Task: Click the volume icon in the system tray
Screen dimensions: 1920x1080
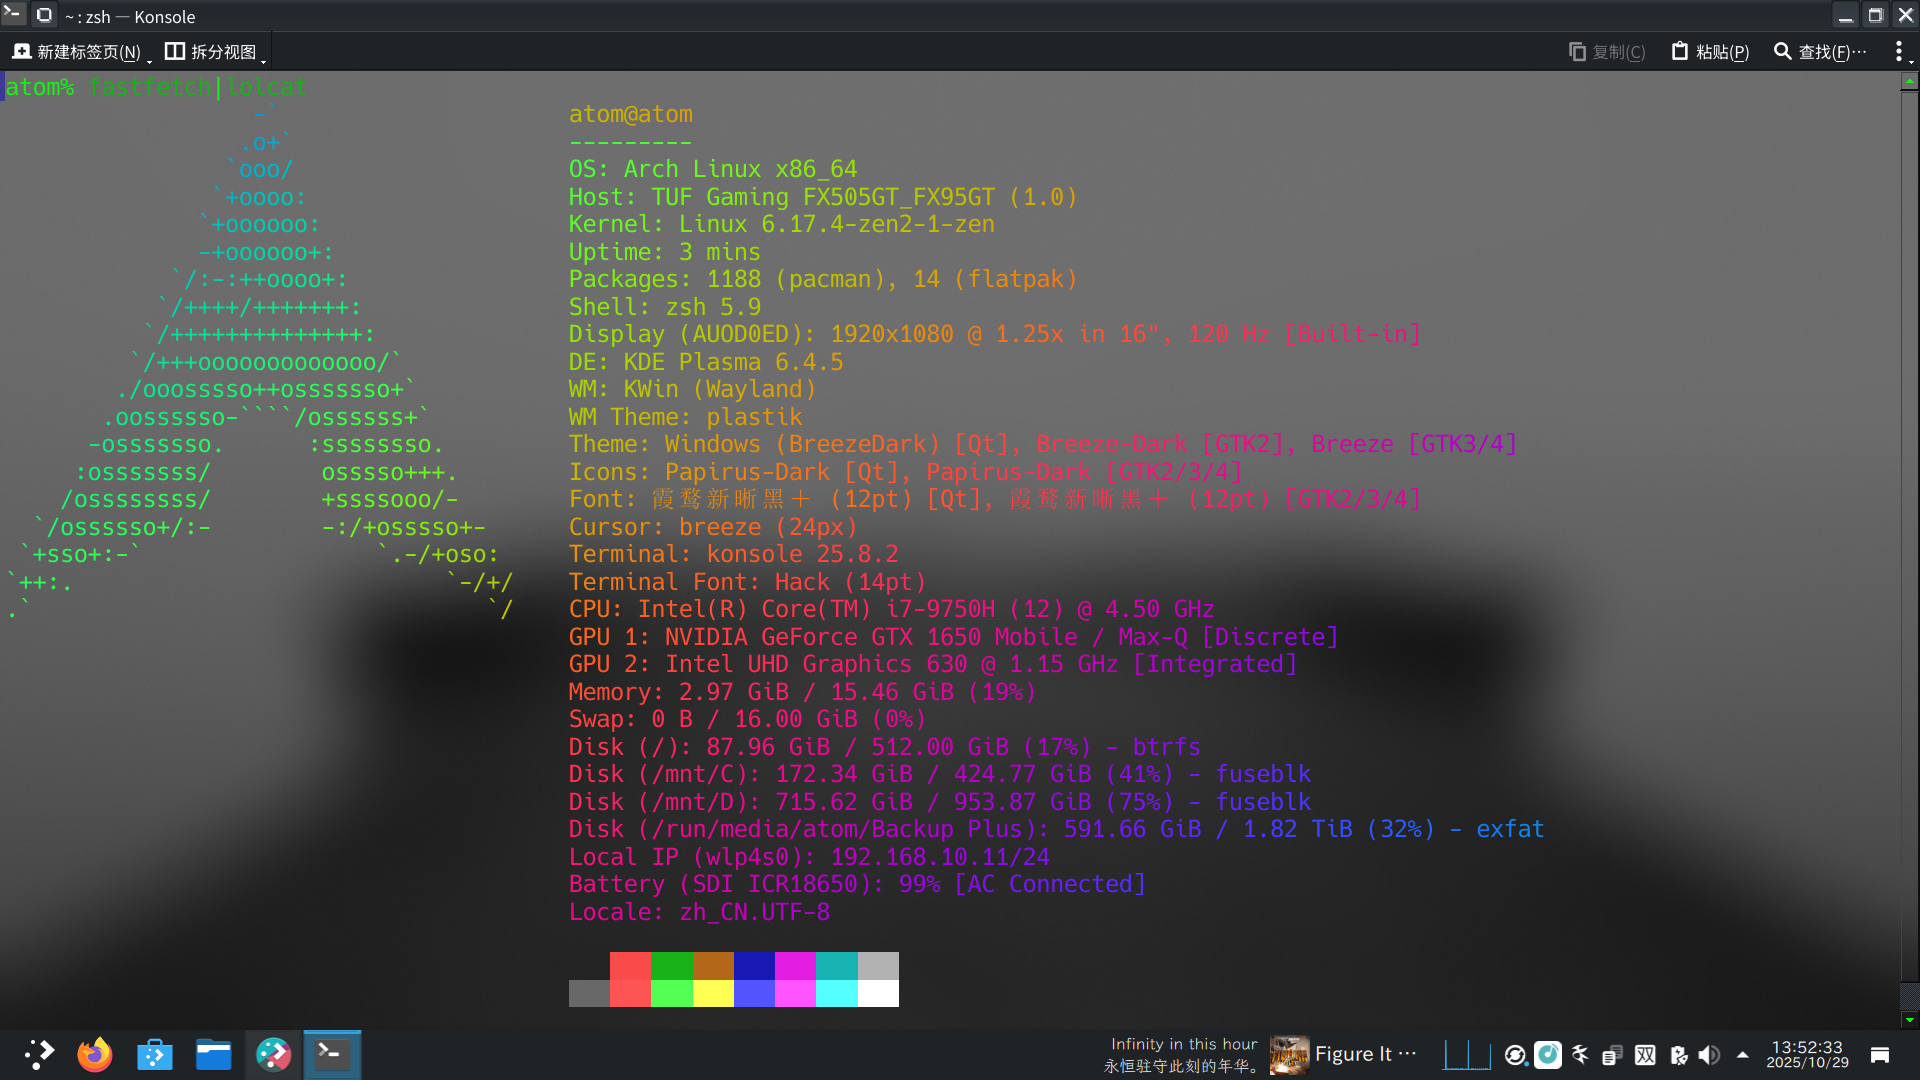Action: [x=1710, y=1054]
